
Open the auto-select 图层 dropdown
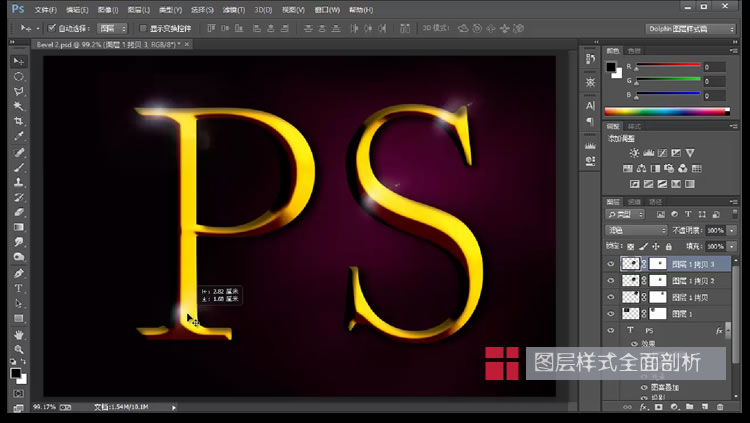coord(112,29)
